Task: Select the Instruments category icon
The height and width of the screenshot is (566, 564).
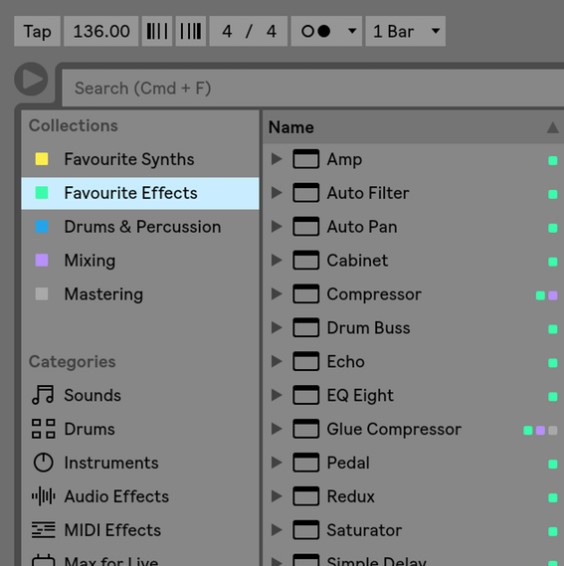Action: 43,462
